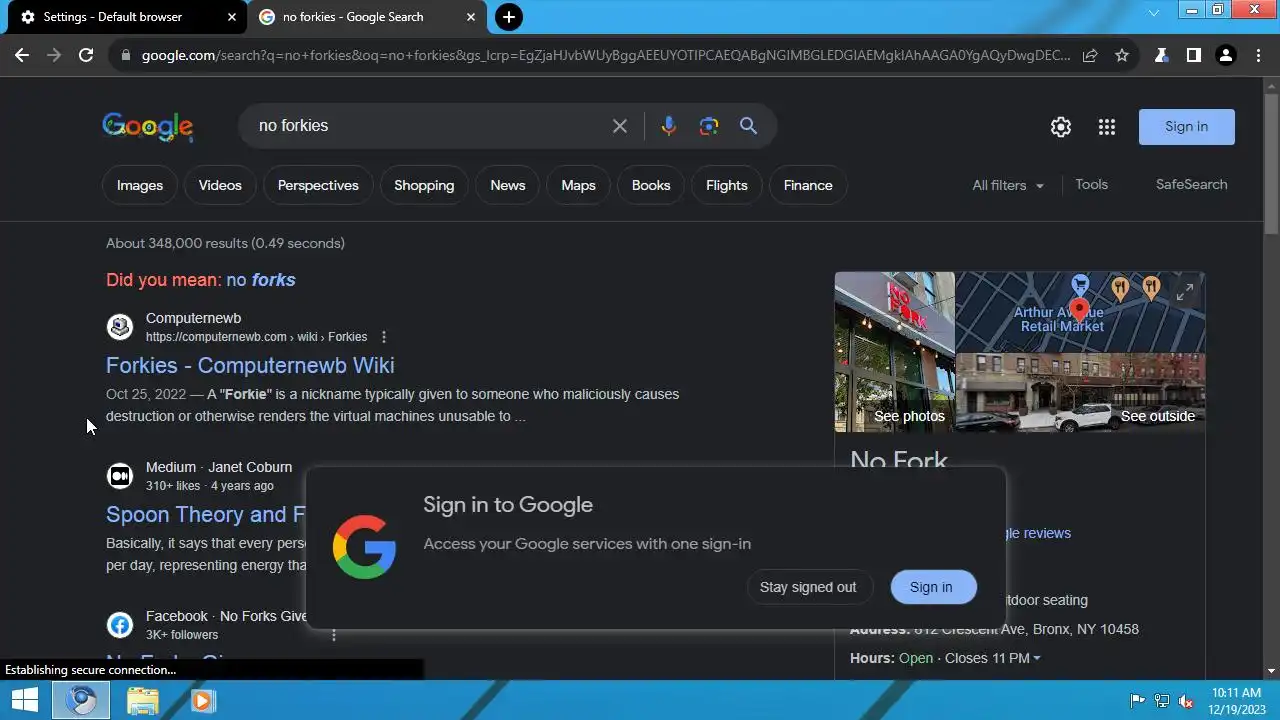Open the taskbar clock showing 10:11 AM
The height and width of the screenshot is (720, 1280).
tap(1236, 701)
